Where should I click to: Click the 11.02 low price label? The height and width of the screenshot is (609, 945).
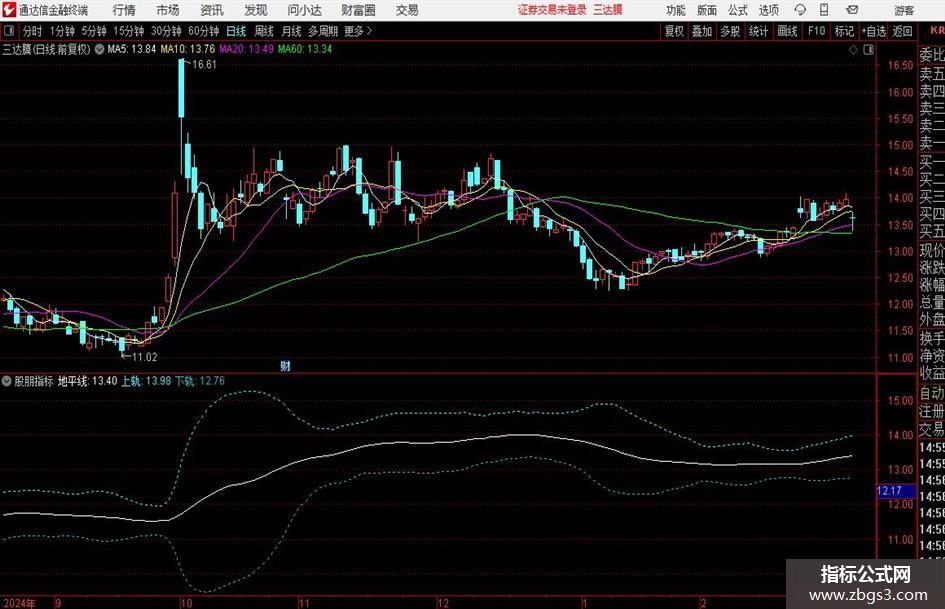[x=145, y=357]
